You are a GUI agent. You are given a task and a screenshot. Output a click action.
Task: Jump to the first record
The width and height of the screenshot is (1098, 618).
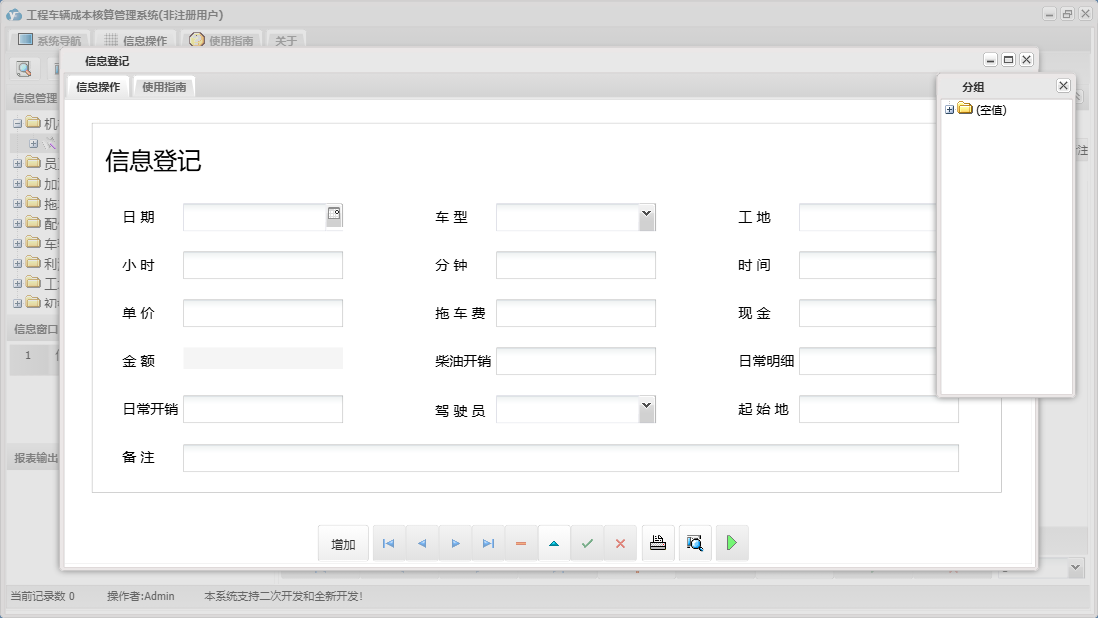pos(388,542)
